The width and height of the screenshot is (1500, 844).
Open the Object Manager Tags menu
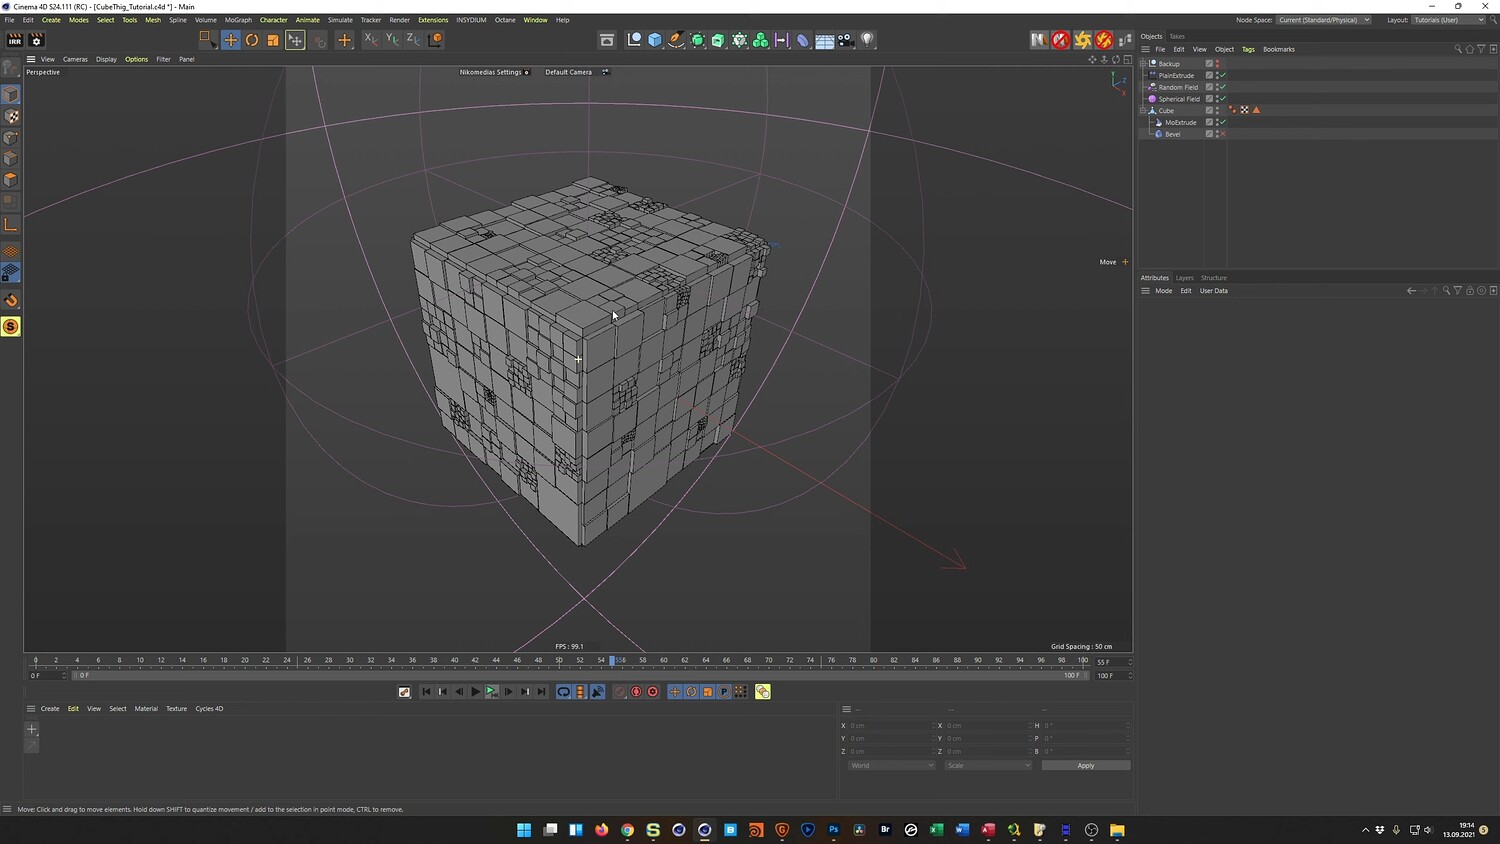click(1248, 49)
